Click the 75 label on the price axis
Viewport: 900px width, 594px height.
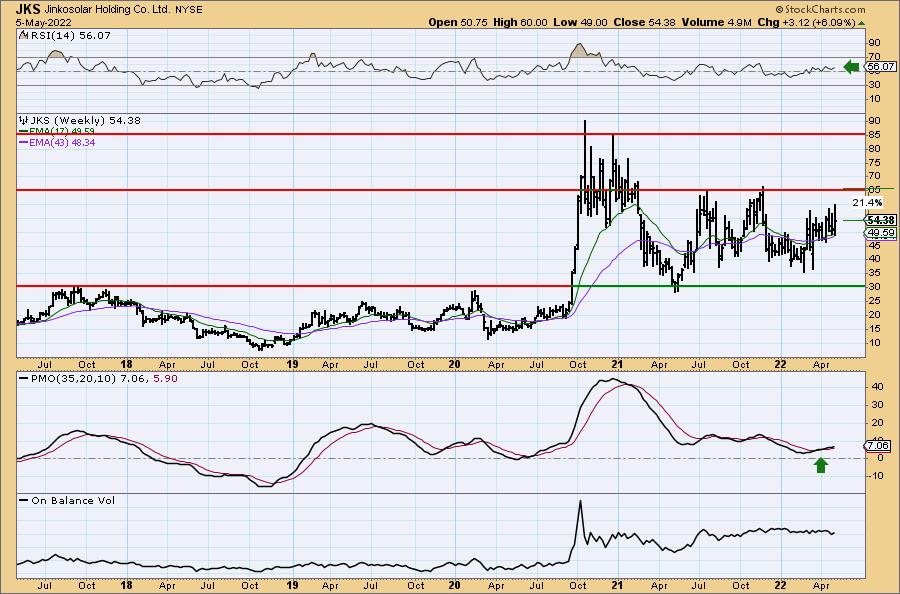875,162
